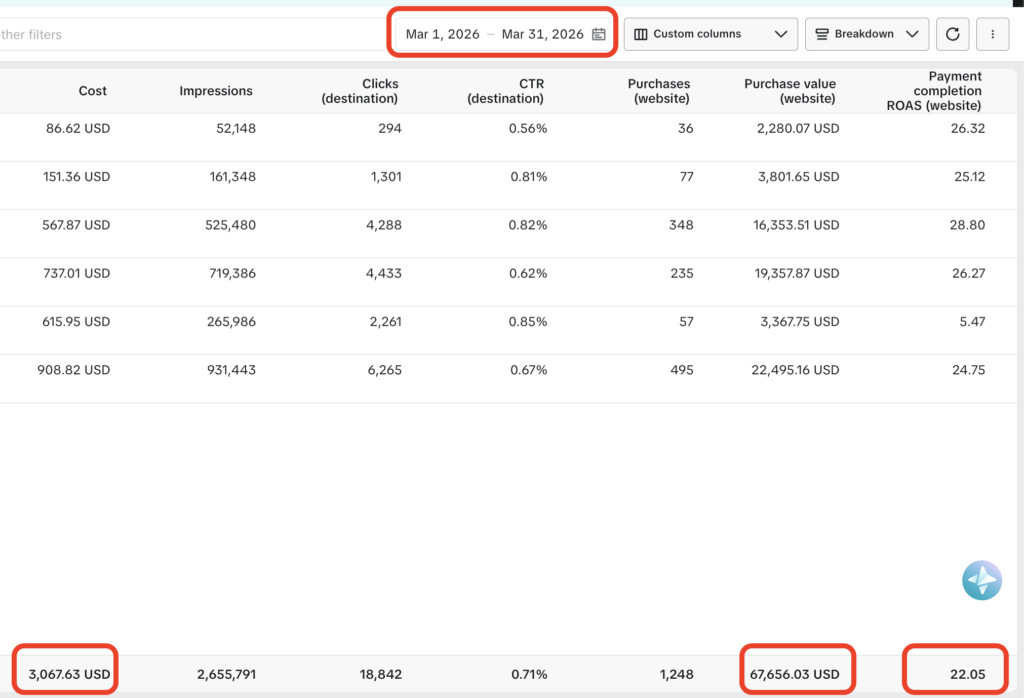Open the floating sparkle assistant icon
The width and height of the screenshot is (1024, 698).
pyautogui.click(x=981, y=580)
